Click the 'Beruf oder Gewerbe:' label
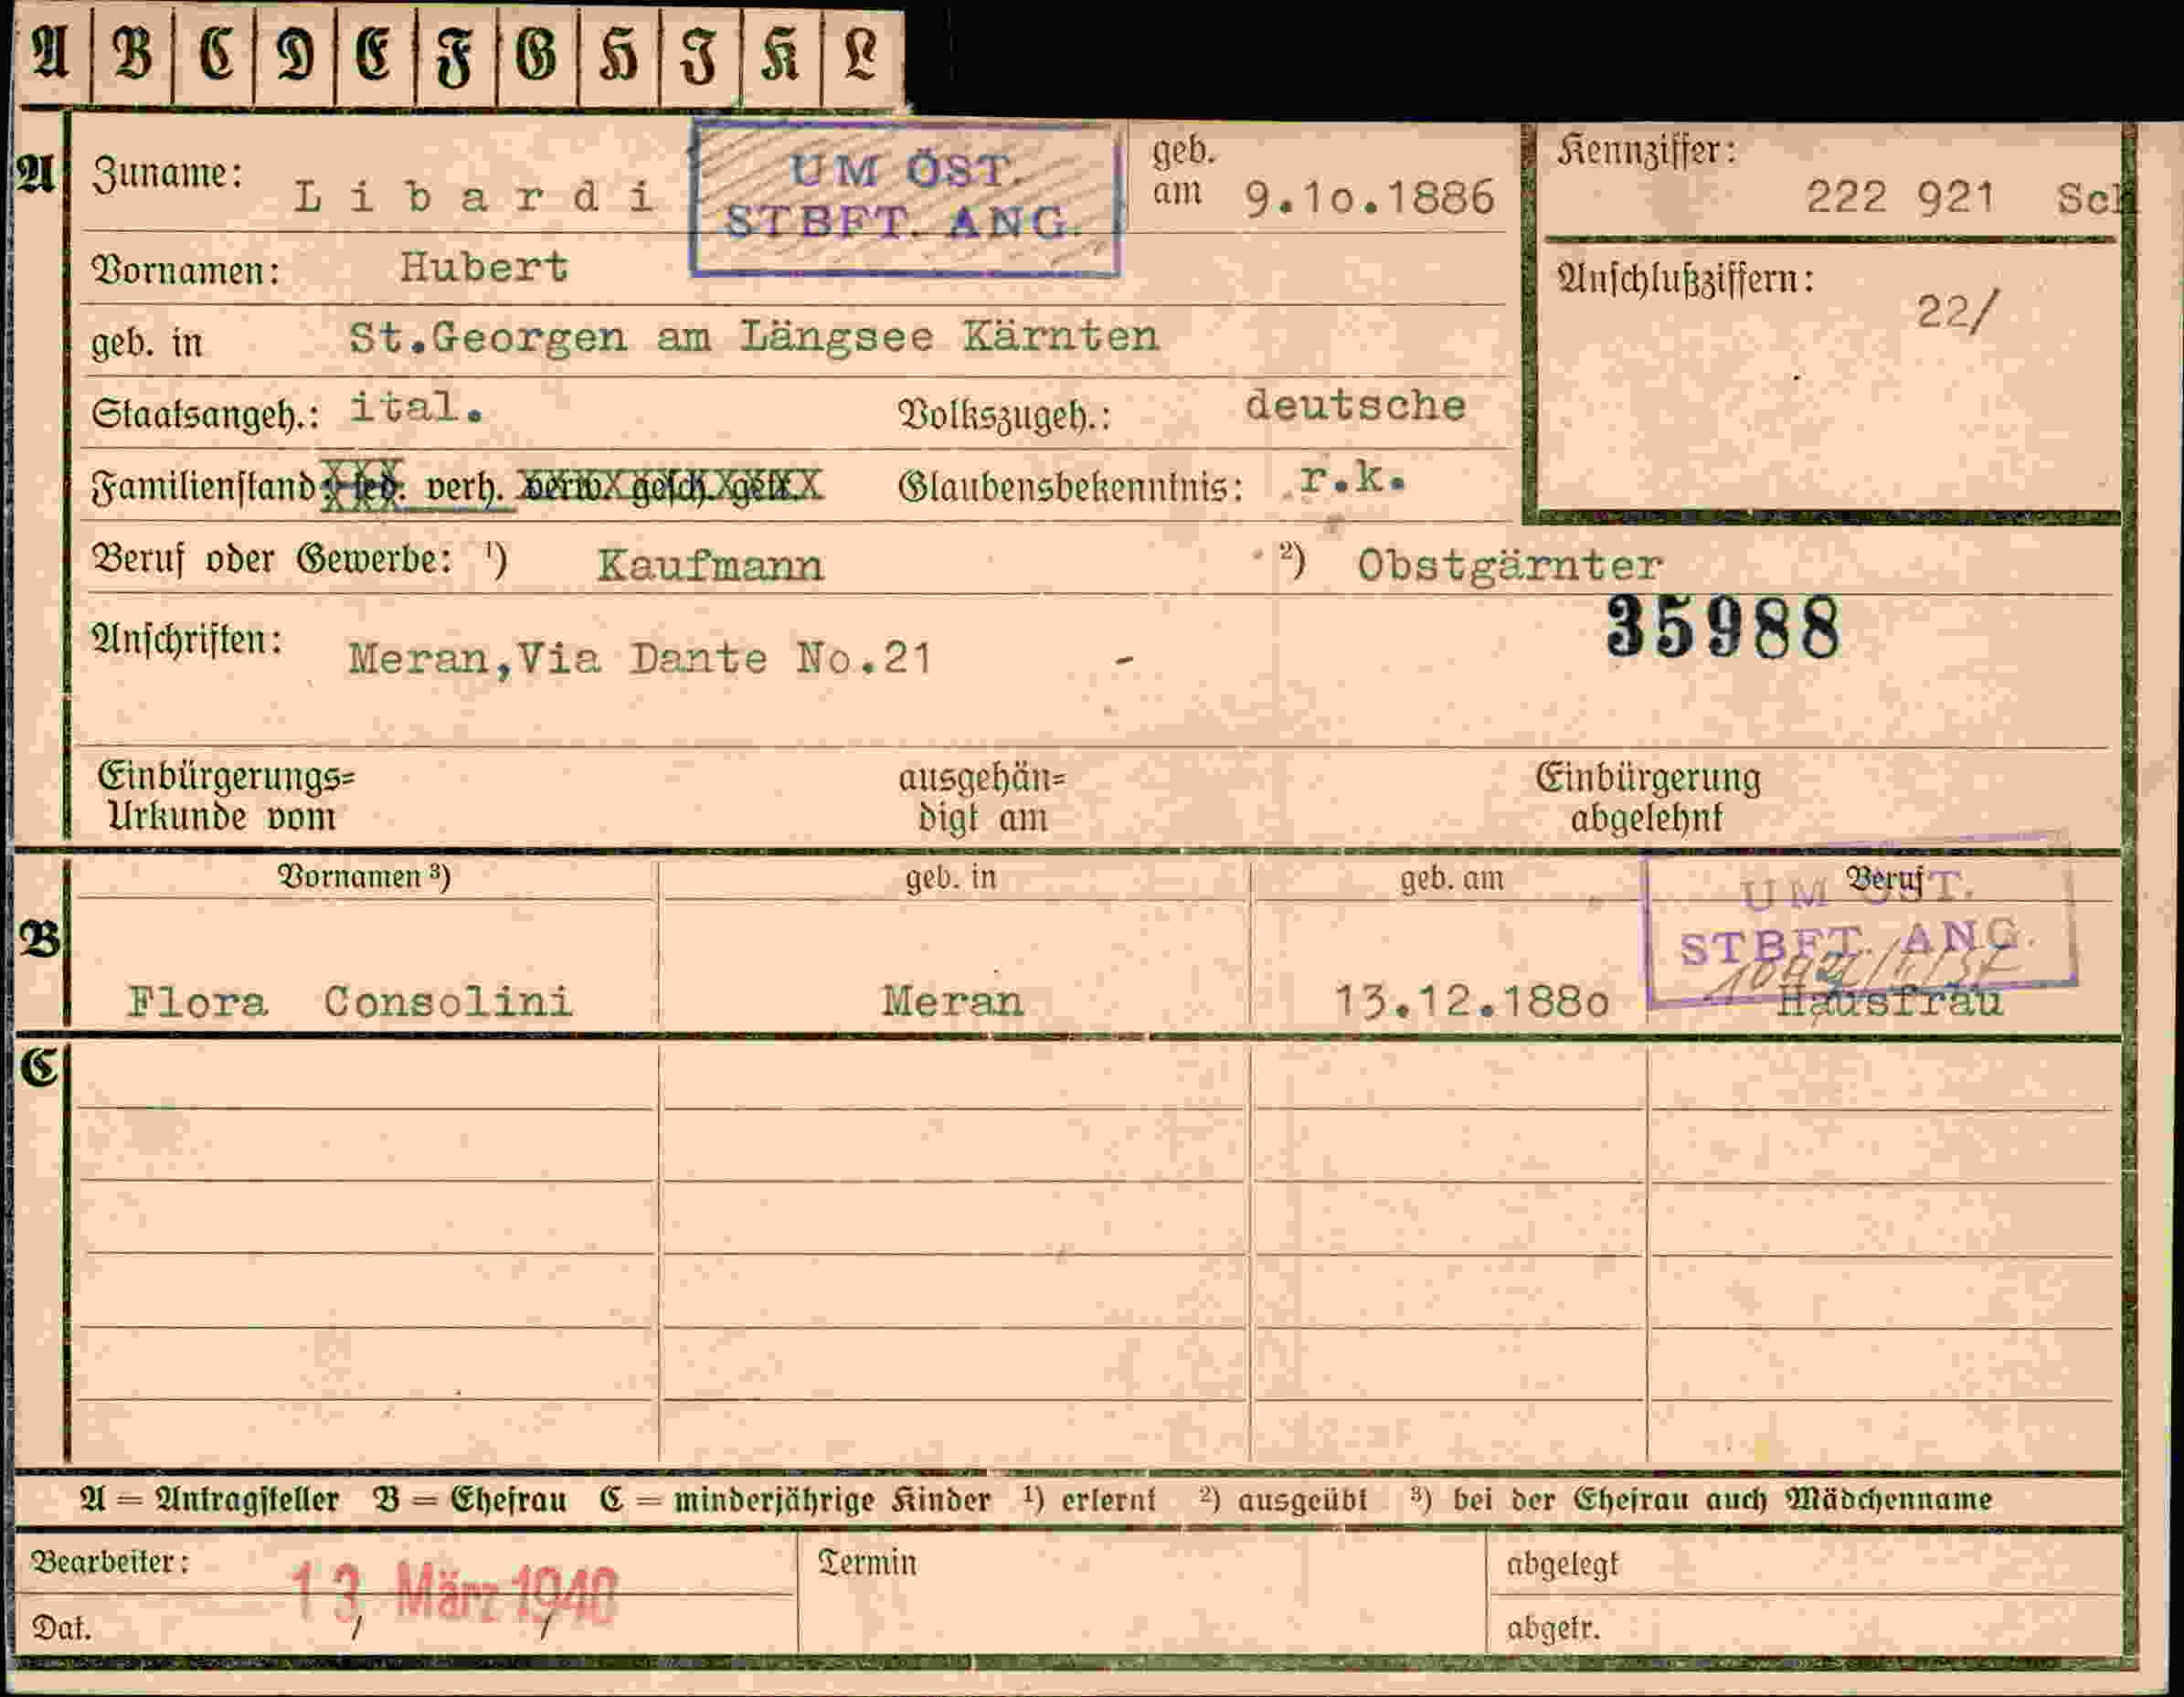 click(x=272, y=559)
